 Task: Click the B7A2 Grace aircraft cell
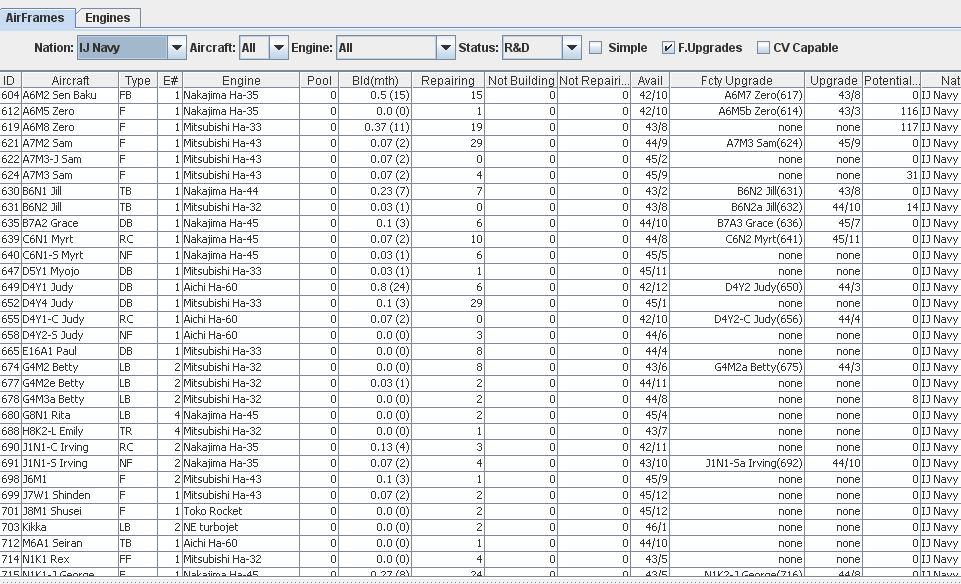[x=70, y=223]
